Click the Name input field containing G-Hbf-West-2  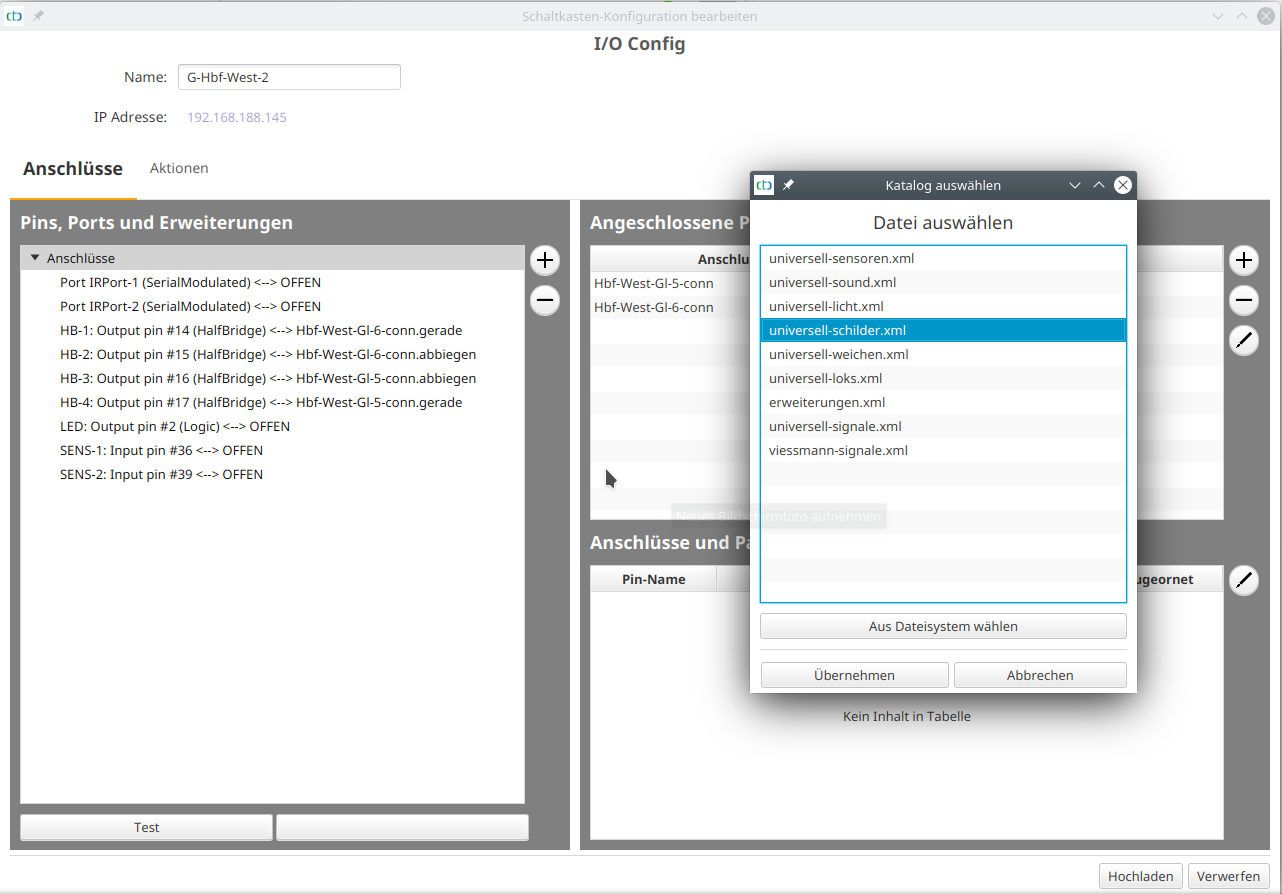pyautogui.click(x=289, y=76)
